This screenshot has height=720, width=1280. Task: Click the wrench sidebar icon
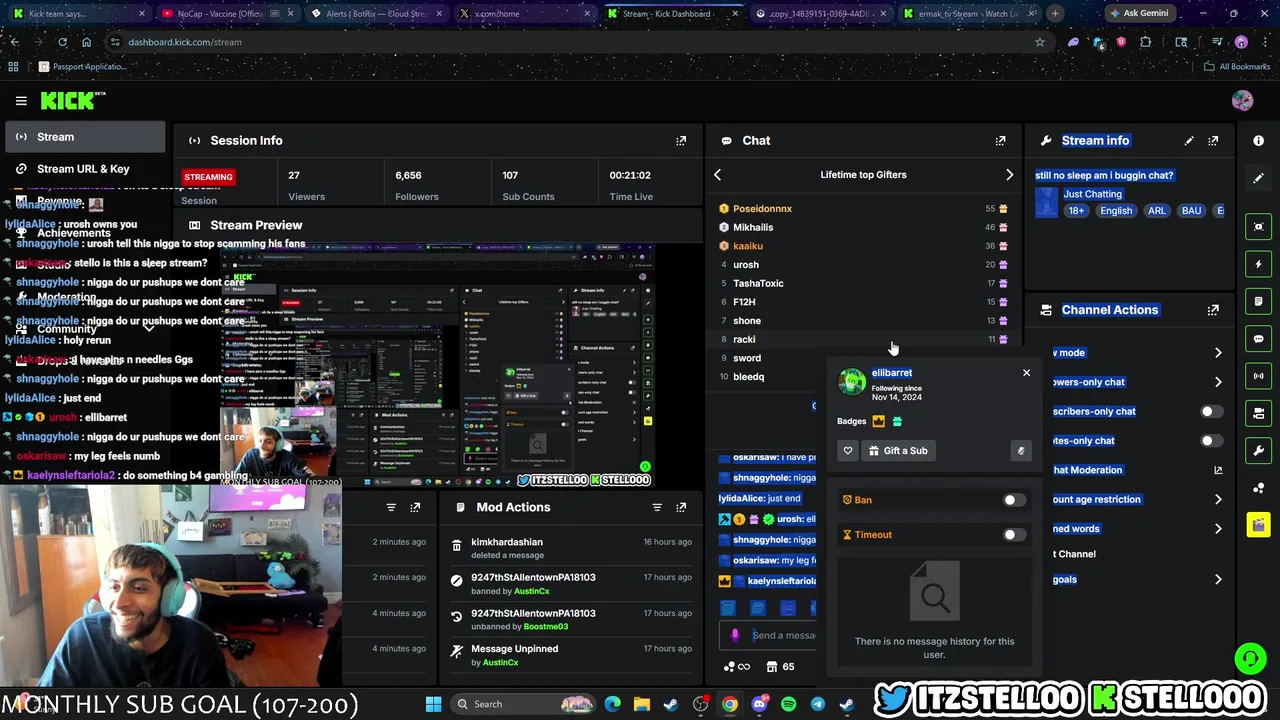[x=1258, y=451]
